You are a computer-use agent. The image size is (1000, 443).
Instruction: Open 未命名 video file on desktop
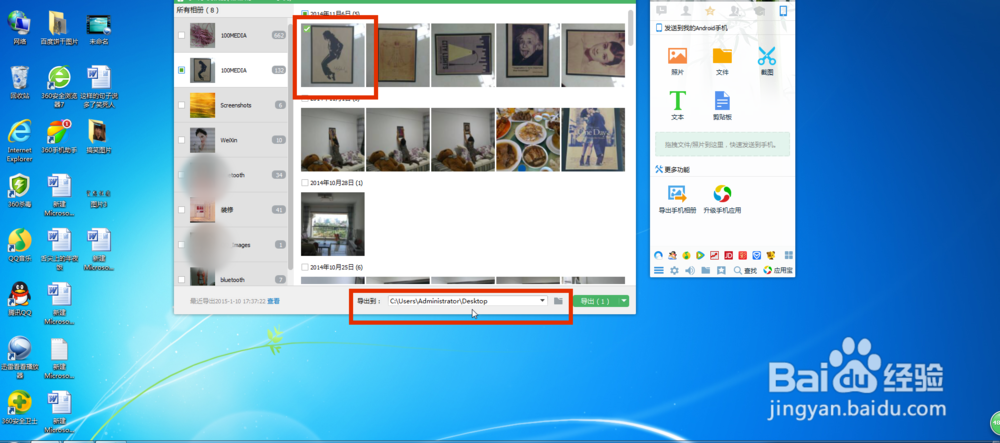click(x=99, y=28)
